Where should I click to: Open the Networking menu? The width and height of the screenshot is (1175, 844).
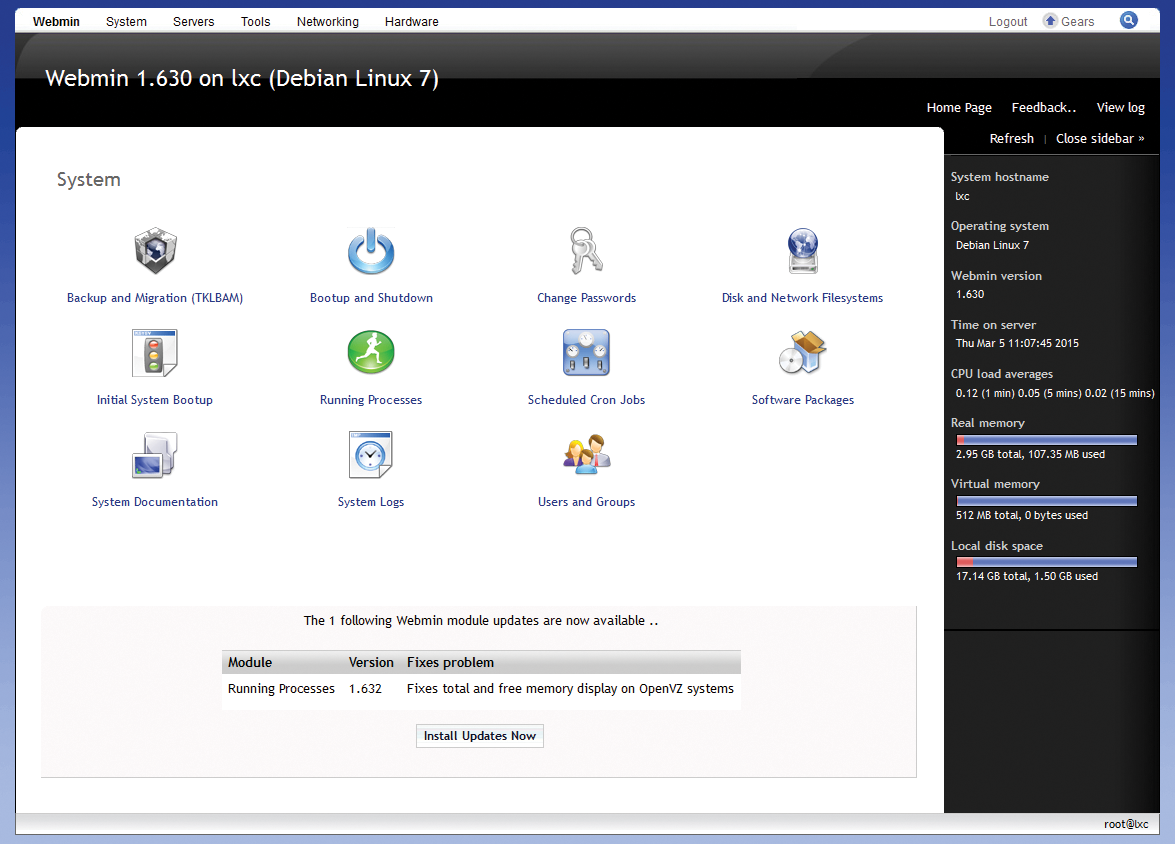pyautogui.click(x=328, y=21)
